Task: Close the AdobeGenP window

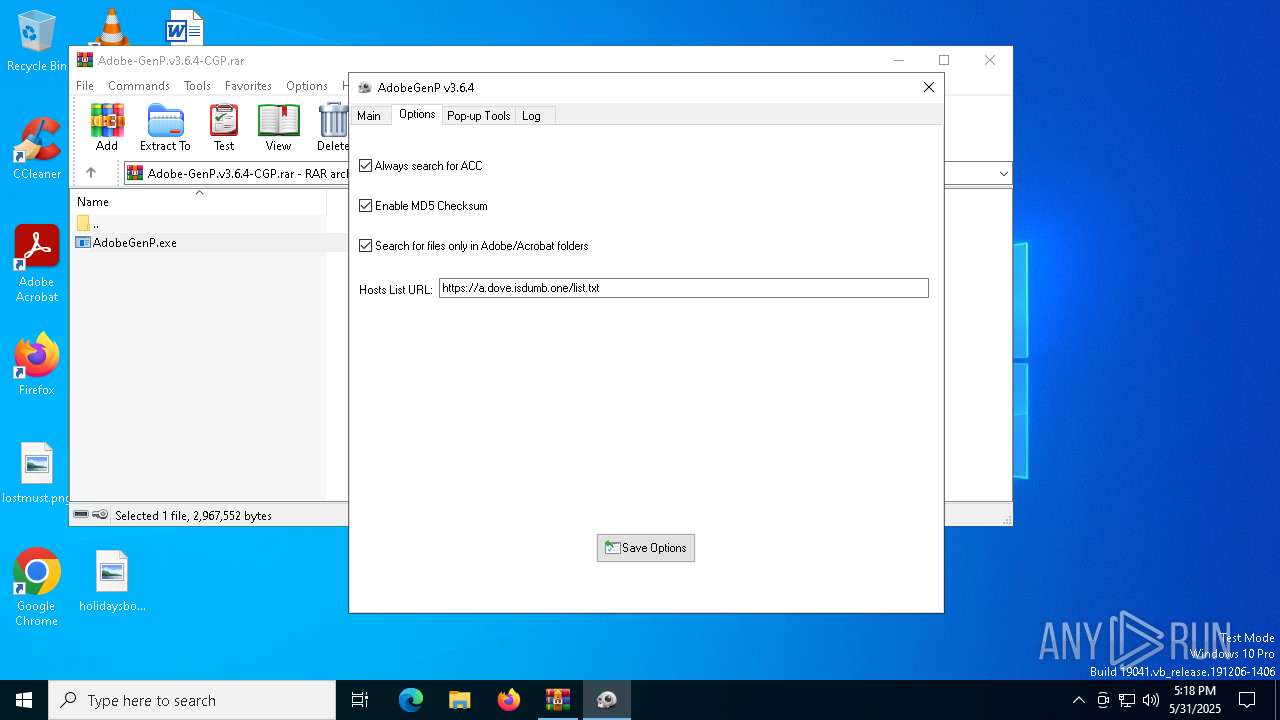Action: coord(929,87)
